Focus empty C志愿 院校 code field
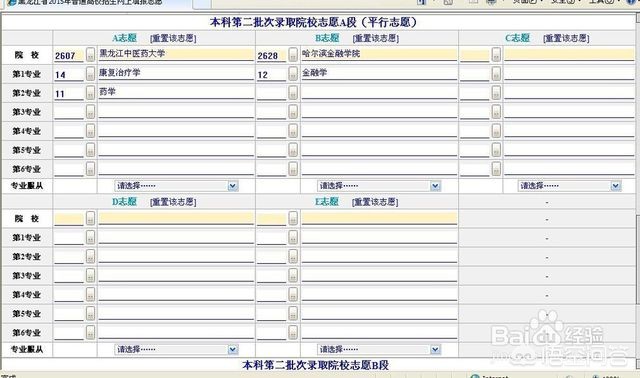Image resolution: width=640 pixels, height=378 pixels. point(474,55)
